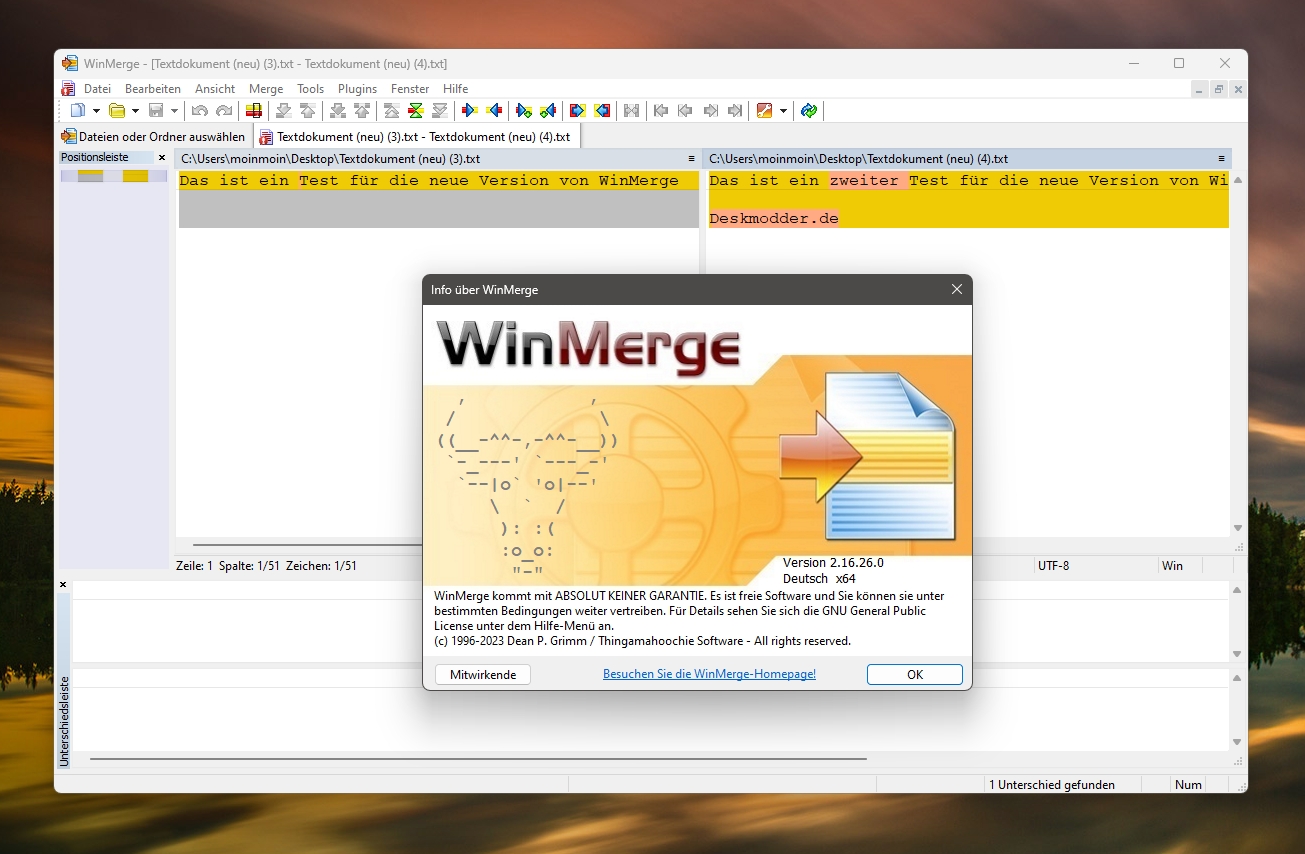Copy all differences to the right
This screenshot has height=854, width=1305.
[x=578, y=111]
